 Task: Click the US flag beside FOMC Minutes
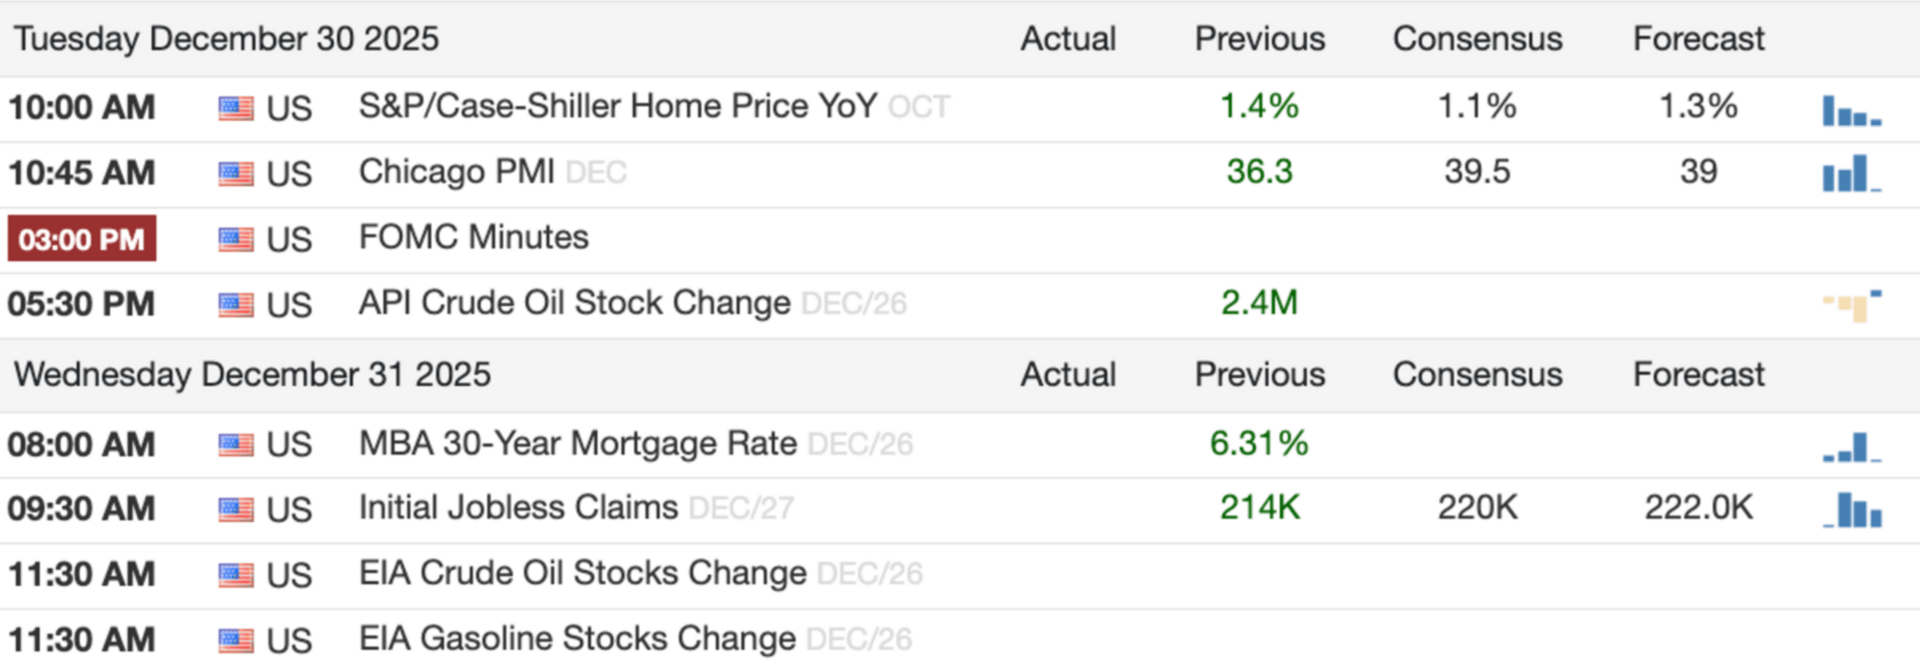(236, 239)
